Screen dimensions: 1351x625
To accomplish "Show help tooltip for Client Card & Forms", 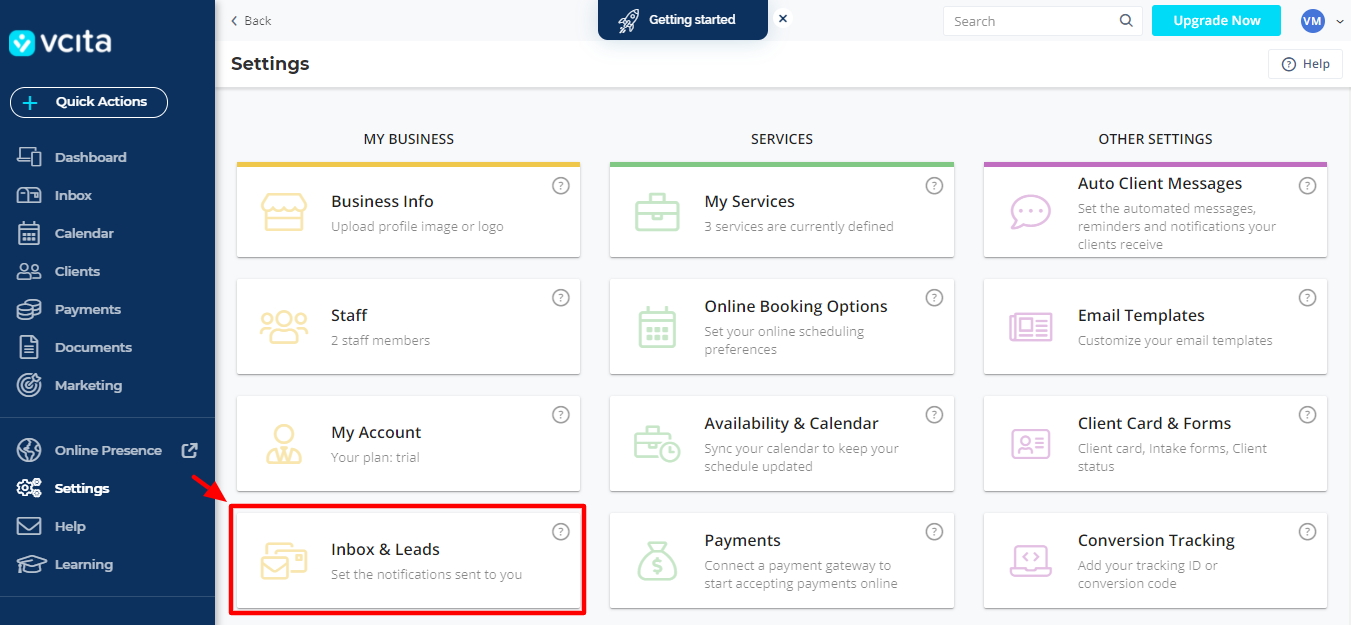I will tap(1307, 415).
